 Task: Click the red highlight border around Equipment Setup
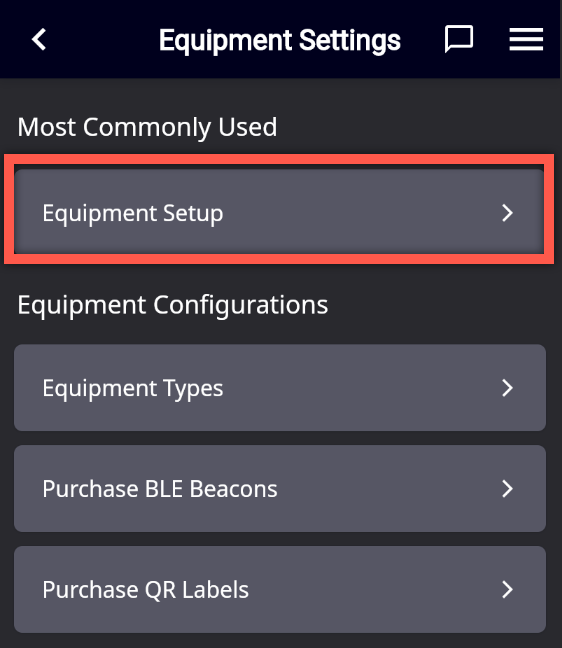(x=279, y=160)
